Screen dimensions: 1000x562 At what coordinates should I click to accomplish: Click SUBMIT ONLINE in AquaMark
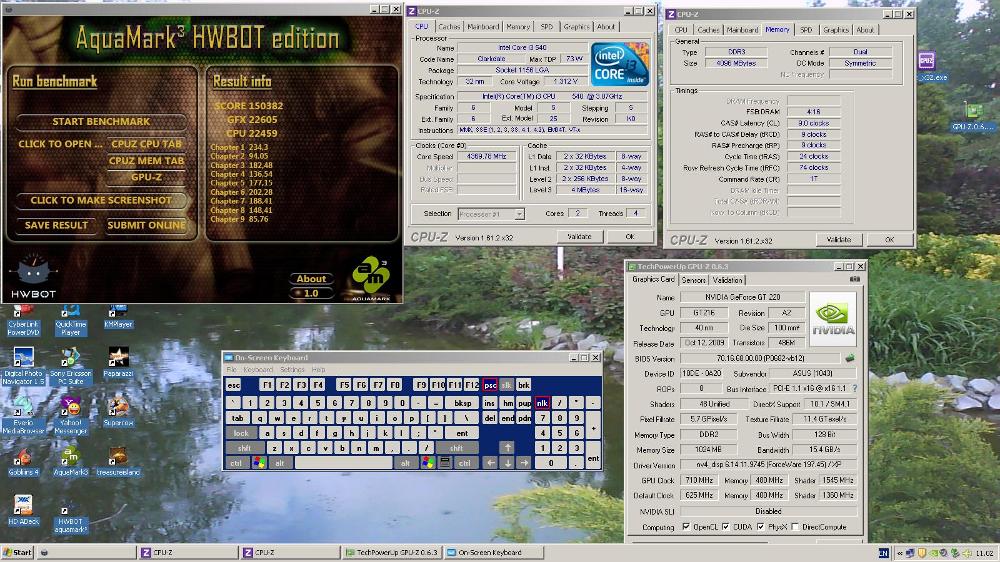(146, 225)
